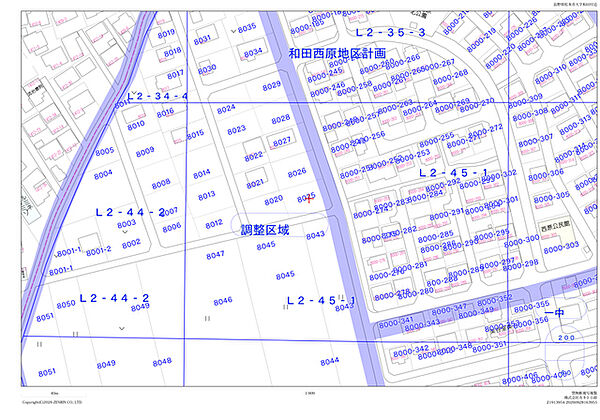Pick parcel 8000-355 on the map
This screenshot has width=600, height=420.
[532, 306]
